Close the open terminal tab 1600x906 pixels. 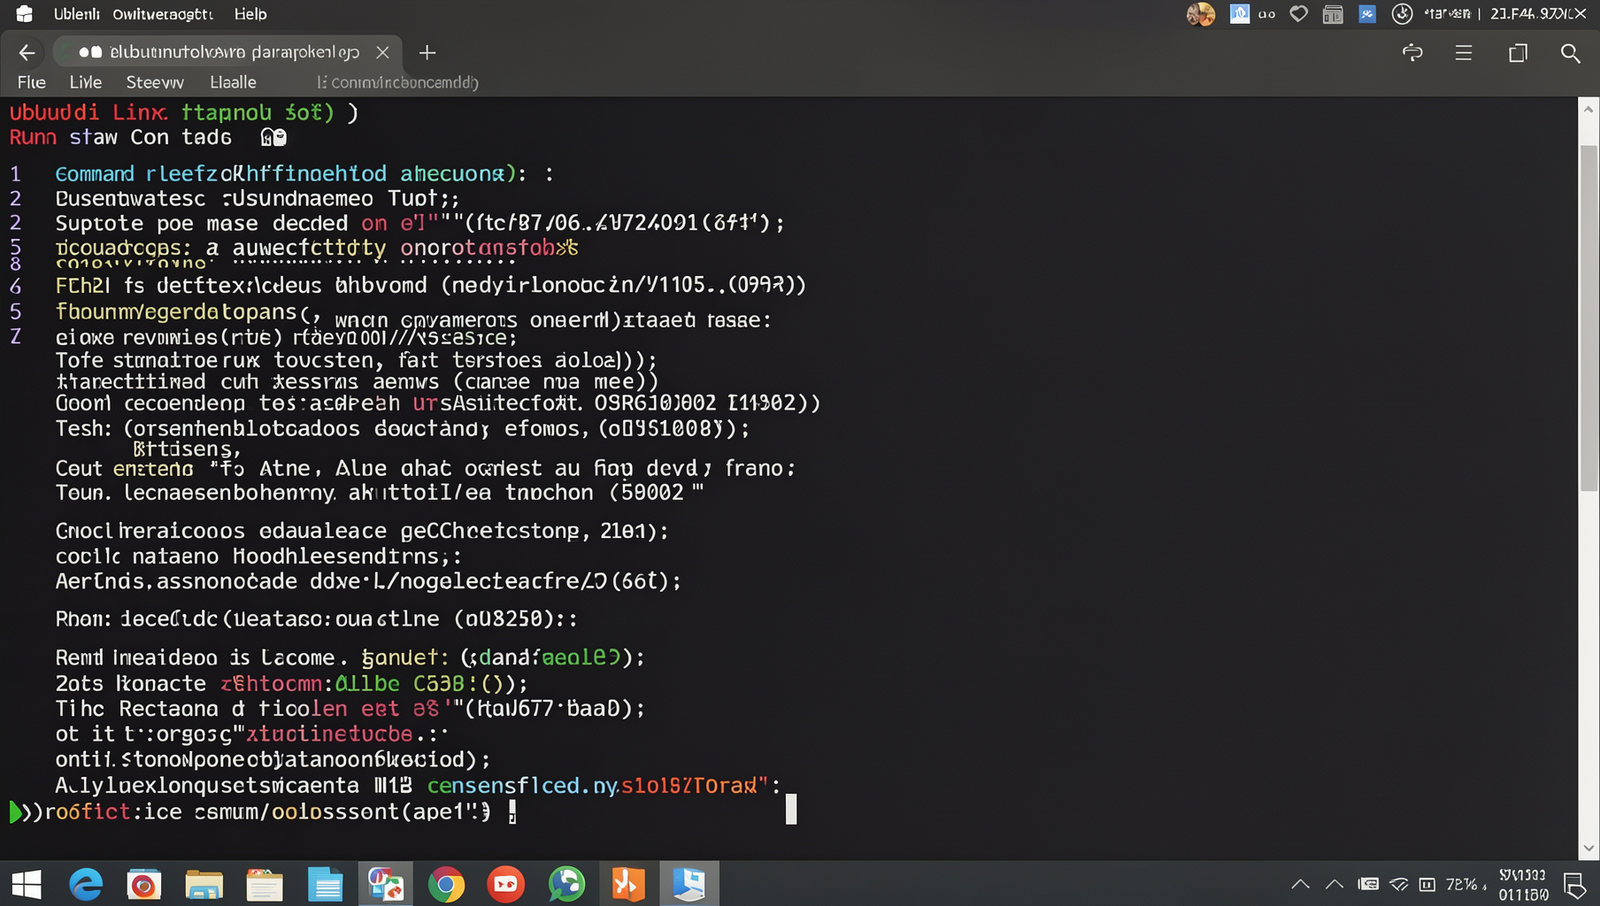pyautogui.click(x=382, y=52)
